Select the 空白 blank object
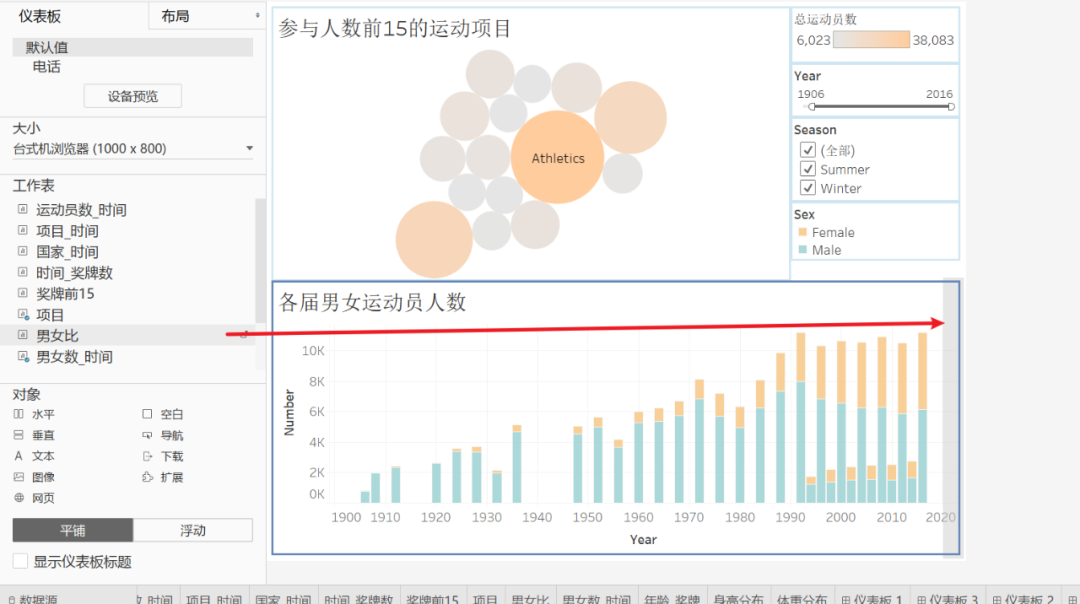 point(163,415)
